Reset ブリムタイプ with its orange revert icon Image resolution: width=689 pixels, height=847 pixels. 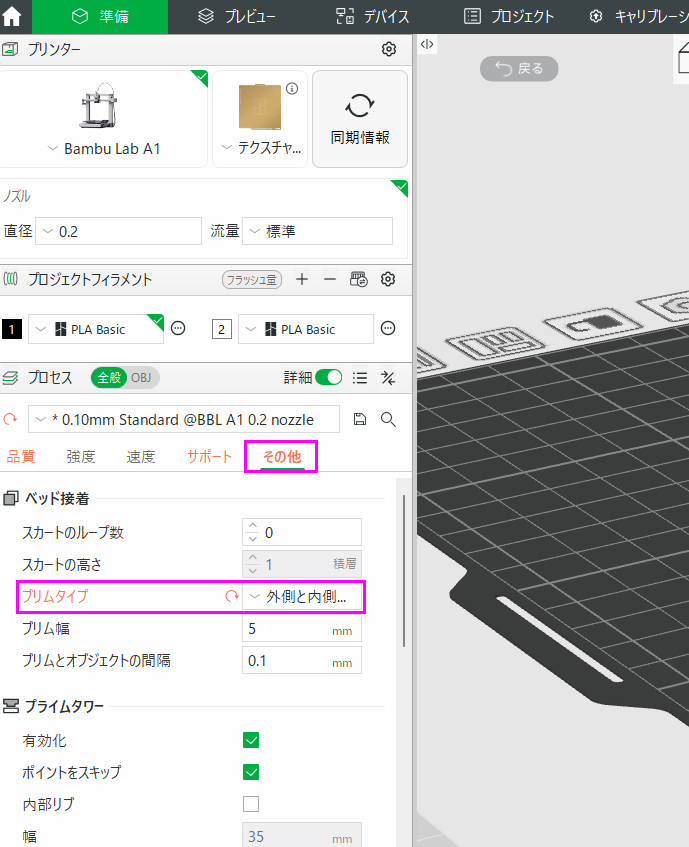click(x=231, y=597)
